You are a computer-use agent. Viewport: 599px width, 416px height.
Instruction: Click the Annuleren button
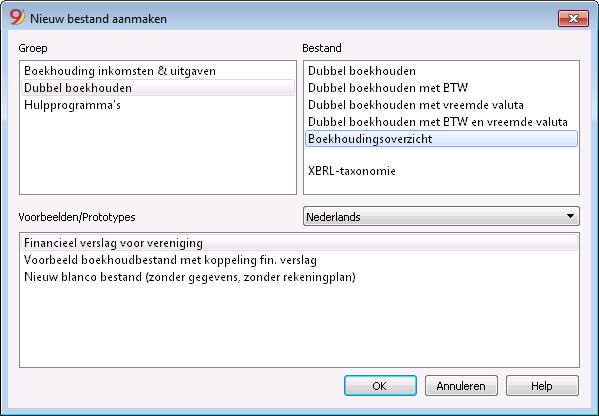tap(461, 386)
